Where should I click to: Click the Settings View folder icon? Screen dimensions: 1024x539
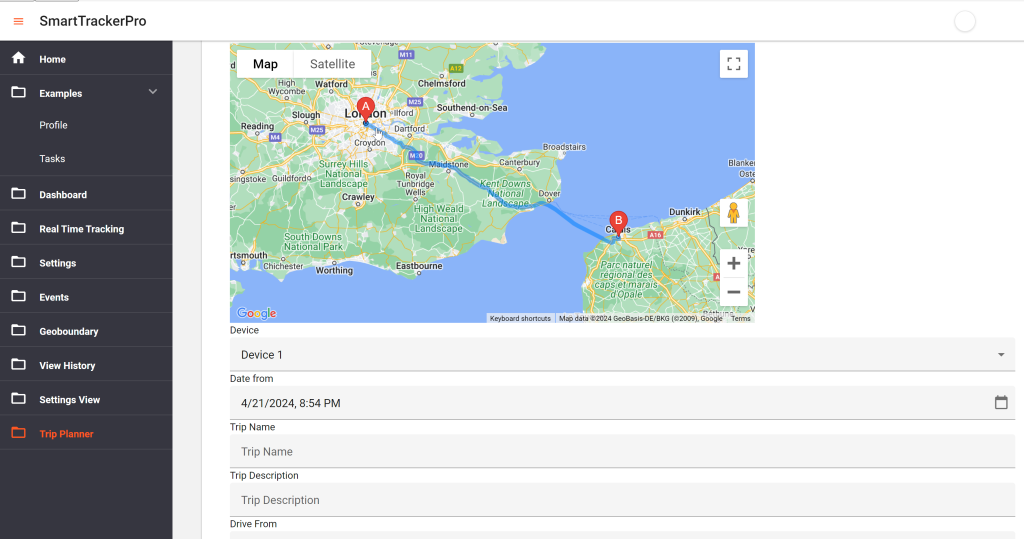pyautogui.click(x=18, y=398)
